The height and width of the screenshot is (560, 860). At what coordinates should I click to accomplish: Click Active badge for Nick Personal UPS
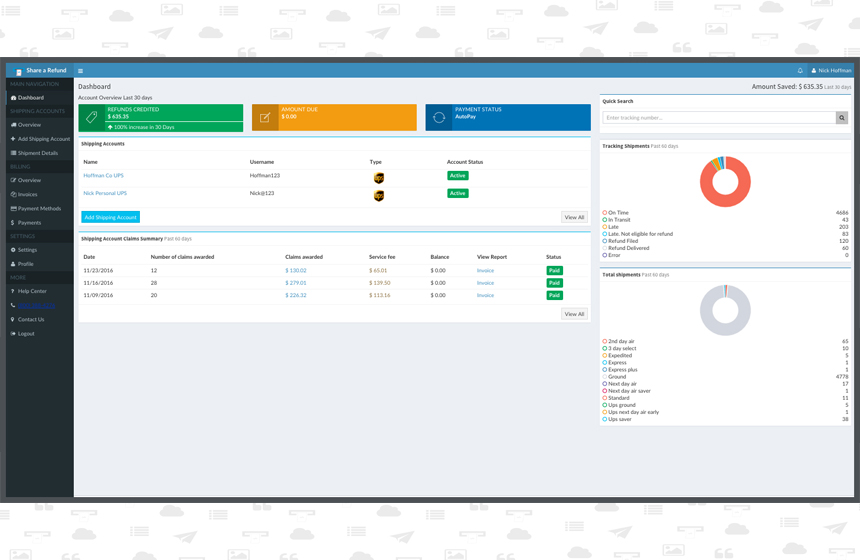pyautogui.click(x=457, y=194)
